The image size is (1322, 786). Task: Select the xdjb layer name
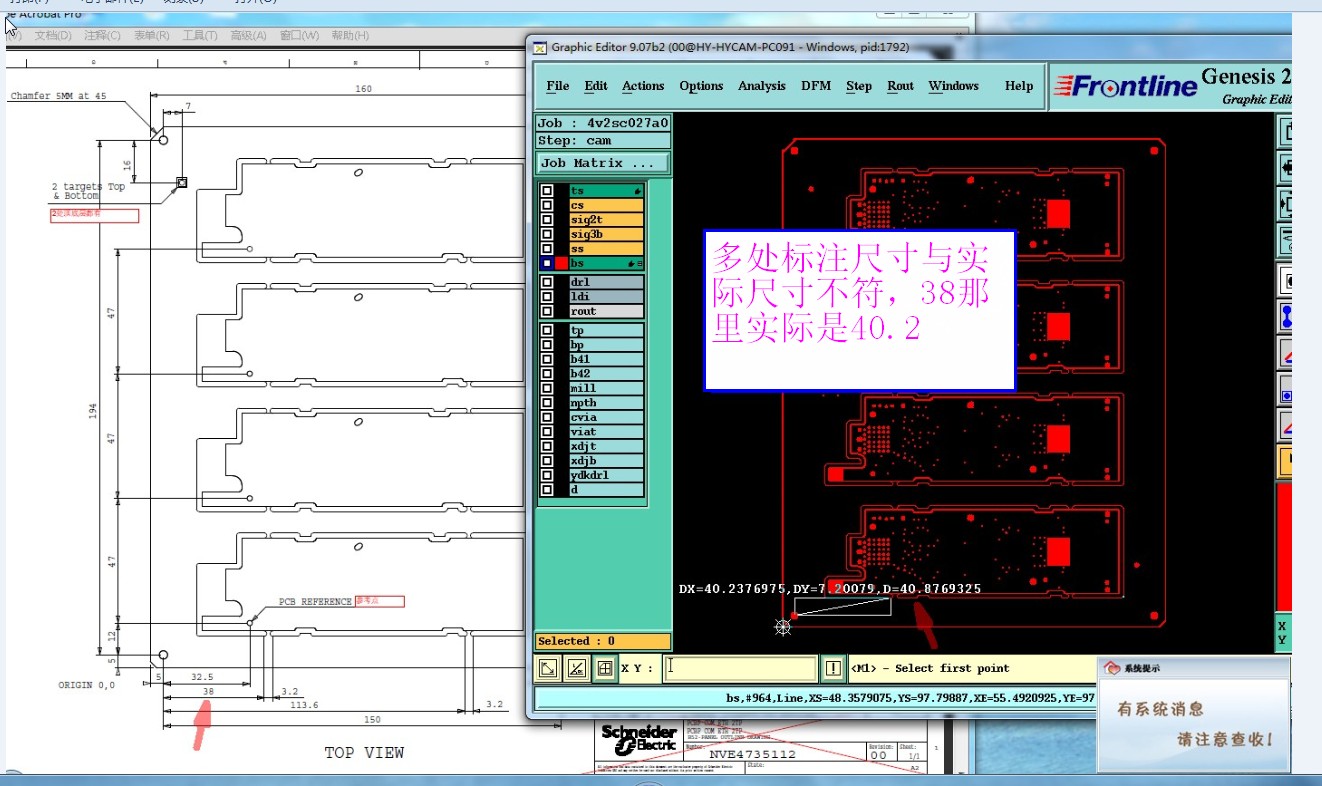[606, 461]
